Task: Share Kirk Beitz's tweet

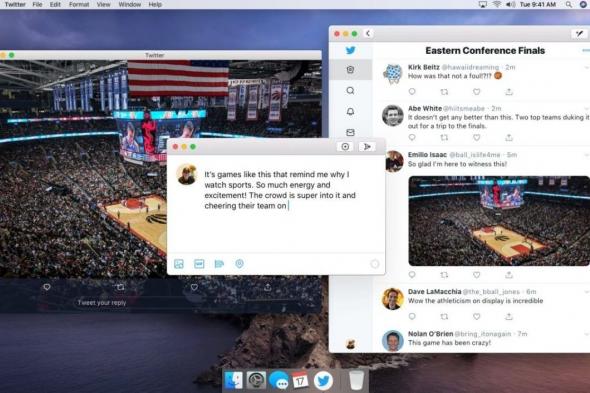Action: point(509,91)
